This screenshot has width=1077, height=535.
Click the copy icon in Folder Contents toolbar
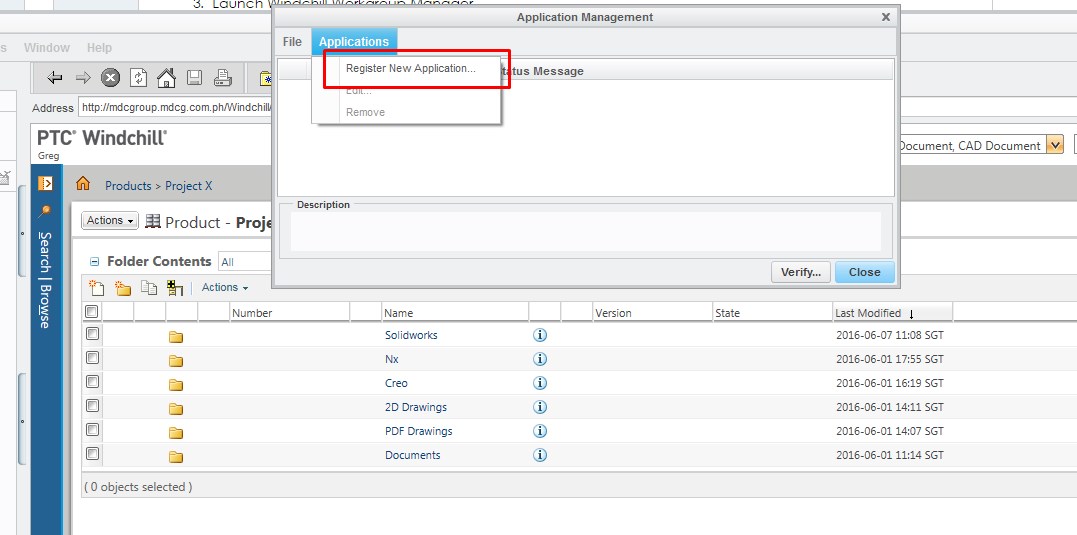point(149,288)
